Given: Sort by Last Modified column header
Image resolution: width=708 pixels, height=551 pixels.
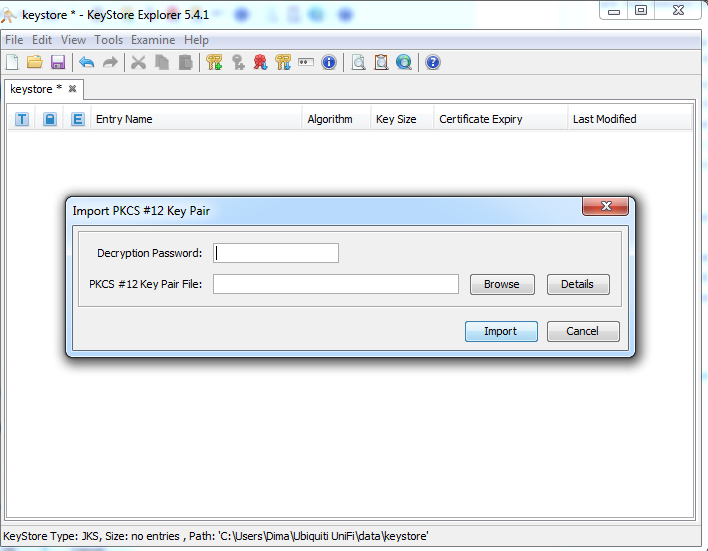Looking at the screenshot, I should [x=629, y=119].
